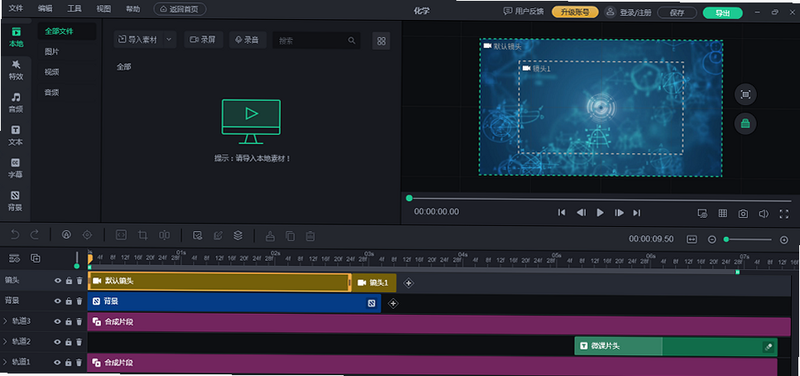Expand the 轨道3 track row
Screen dimensions: 800x376
[5, 321]
